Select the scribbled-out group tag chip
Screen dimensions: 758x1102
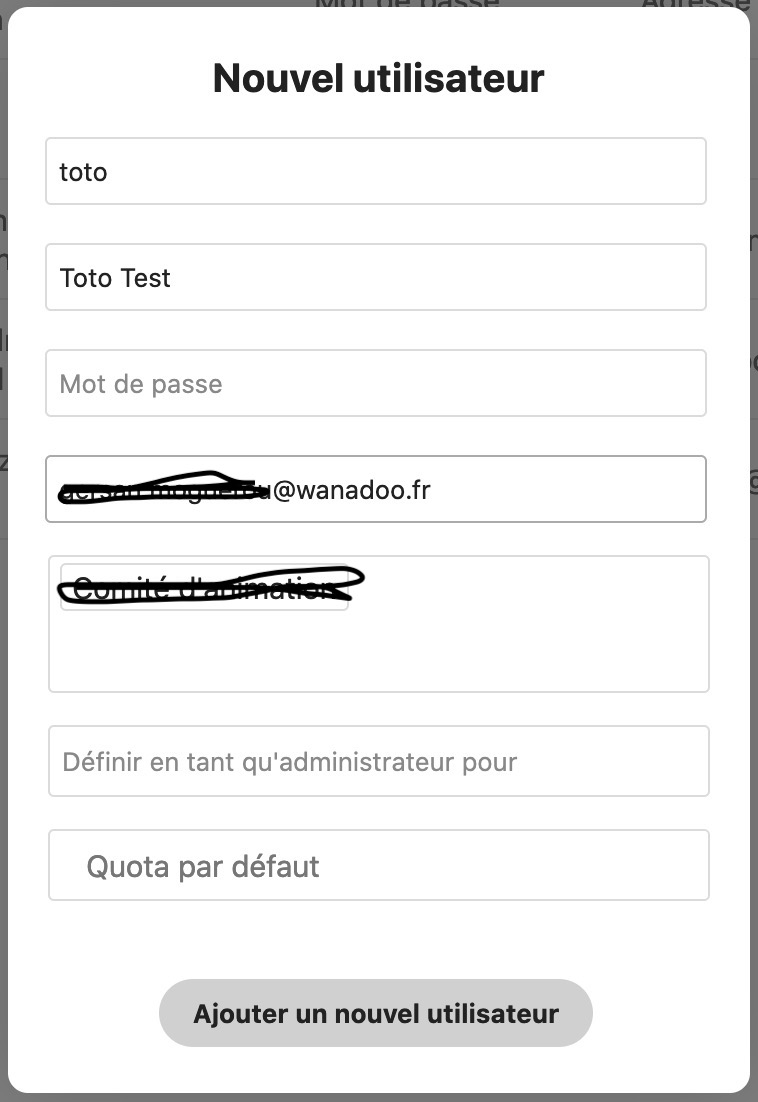(204, 588)
